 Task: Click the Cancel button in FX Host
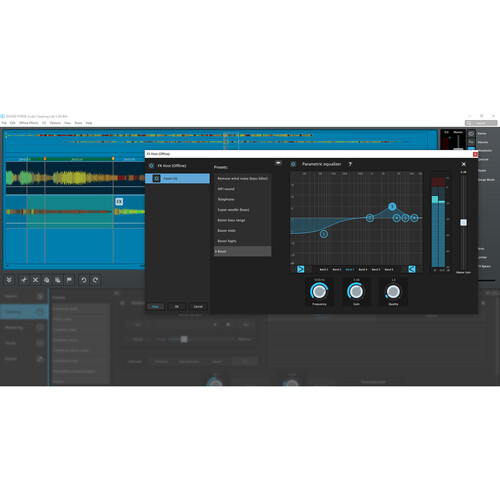[x=198, y=306]
